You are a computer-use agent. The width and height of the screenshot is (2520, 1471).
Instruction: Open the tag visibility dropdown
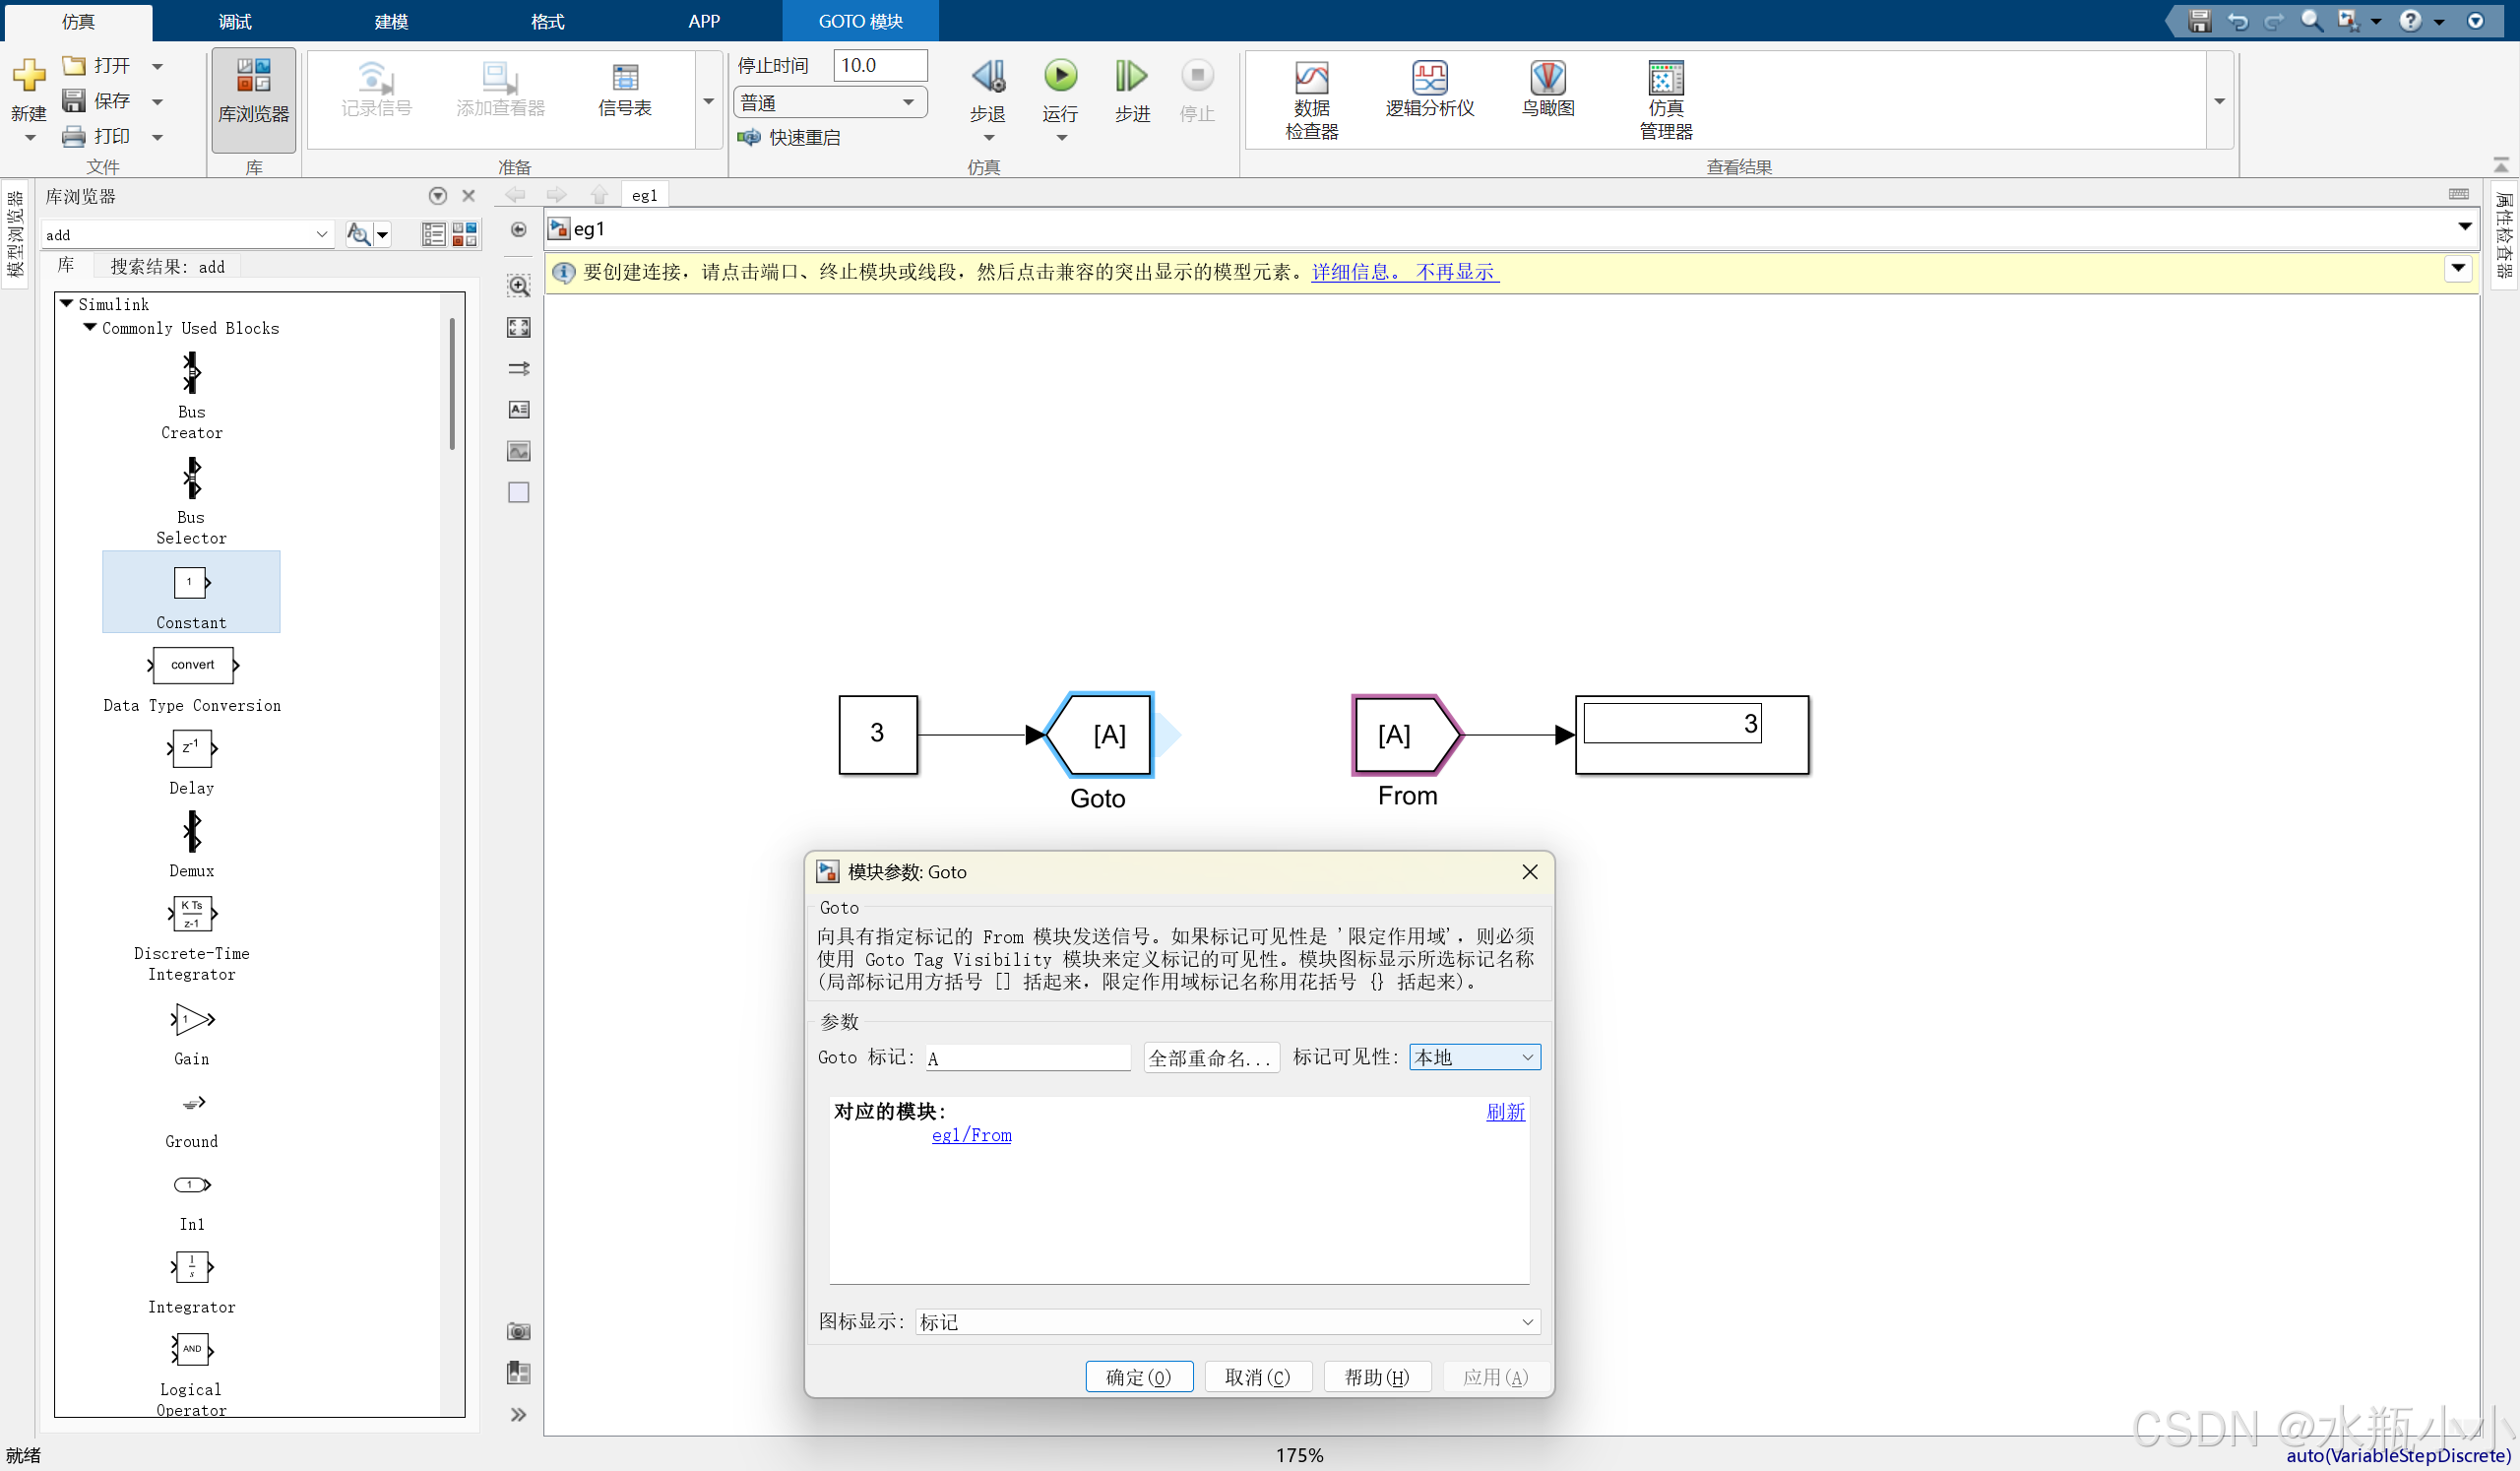click(1474, 1057)
